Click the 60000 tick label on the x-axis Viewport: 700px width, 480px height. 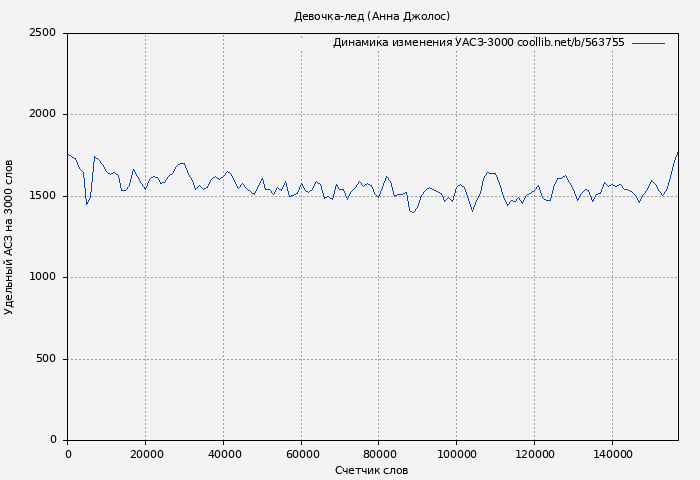tap(301, 454)
